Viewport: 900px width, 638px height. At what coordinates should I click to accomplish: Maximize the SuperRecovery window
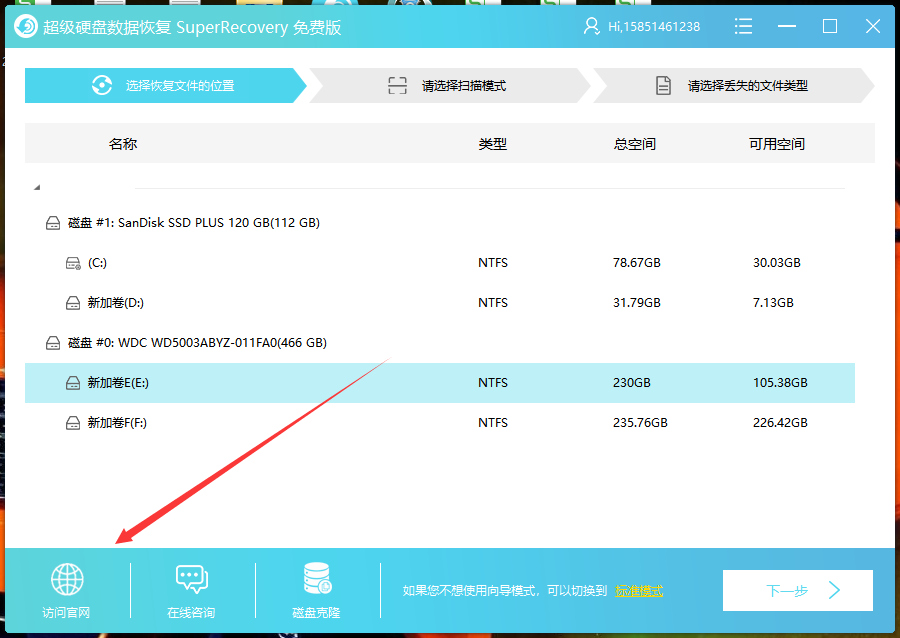pos(829,26)
